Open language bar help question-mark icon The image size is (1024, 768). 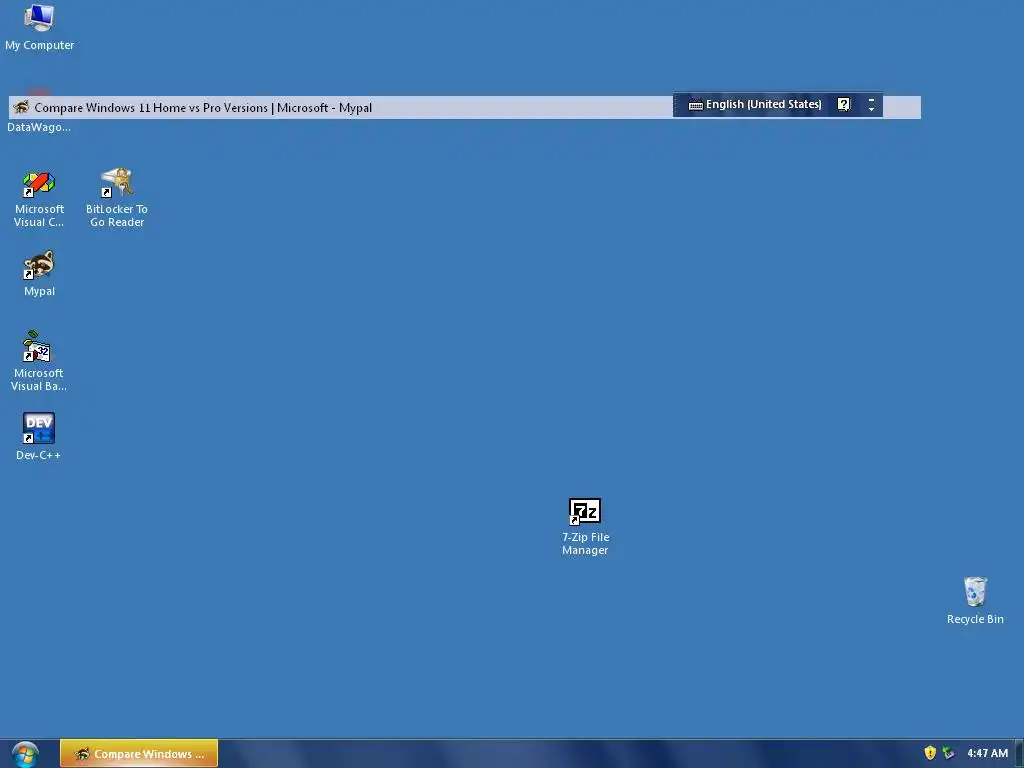844,104
